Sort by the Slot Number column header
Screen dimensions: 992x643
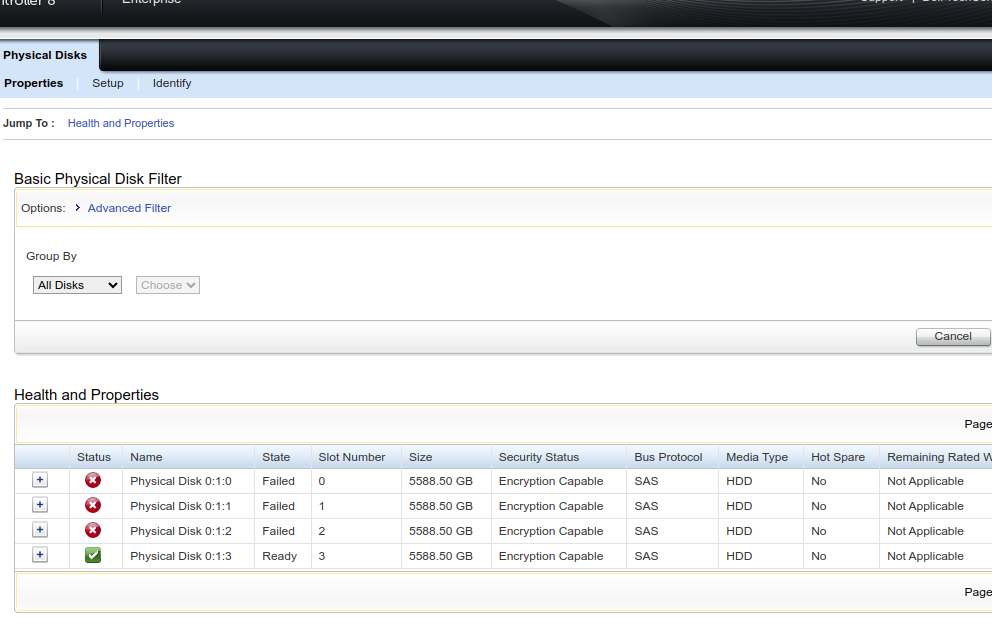tap(352, 457)
